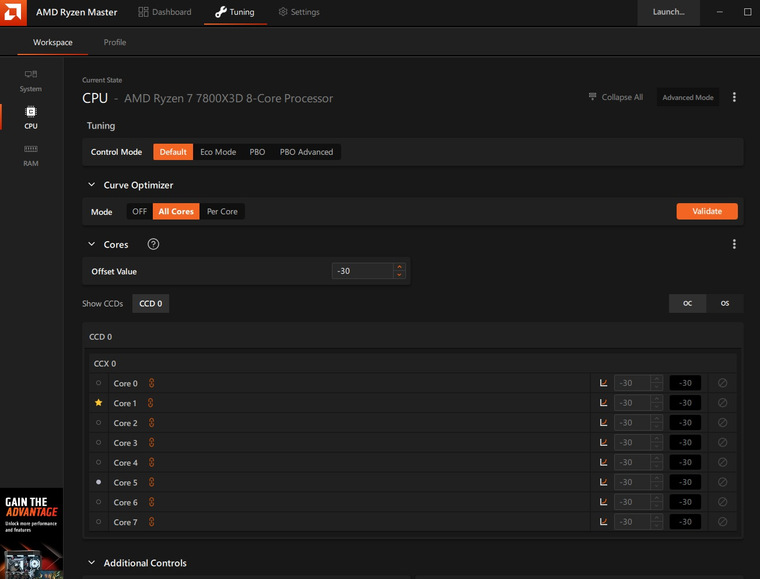
Task: Click the Core 3 offset stepper arrows
Action: coord(656,442)
